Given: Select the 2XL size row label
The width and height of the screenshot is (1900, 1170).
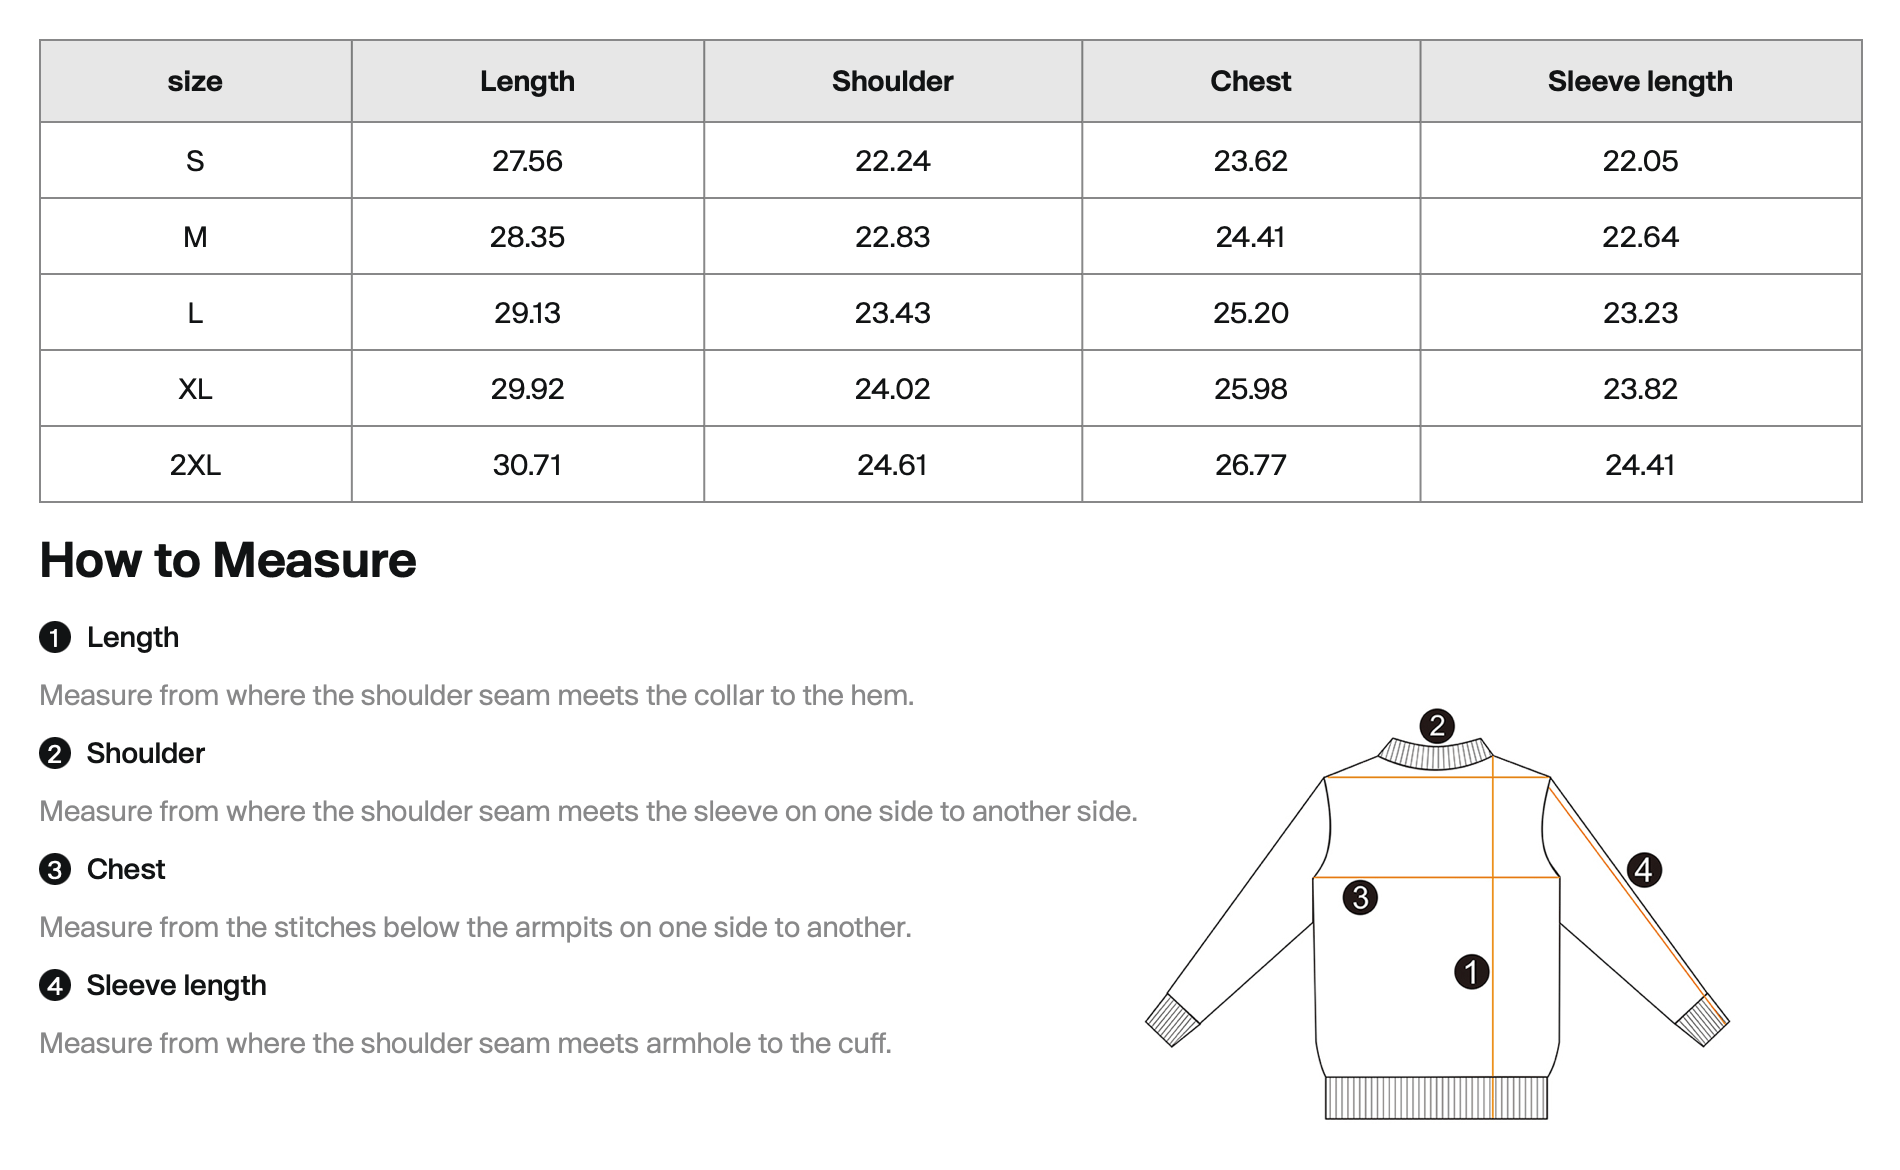Looking at the screenshot, I should pyautogui.click(x=195, y=465).
